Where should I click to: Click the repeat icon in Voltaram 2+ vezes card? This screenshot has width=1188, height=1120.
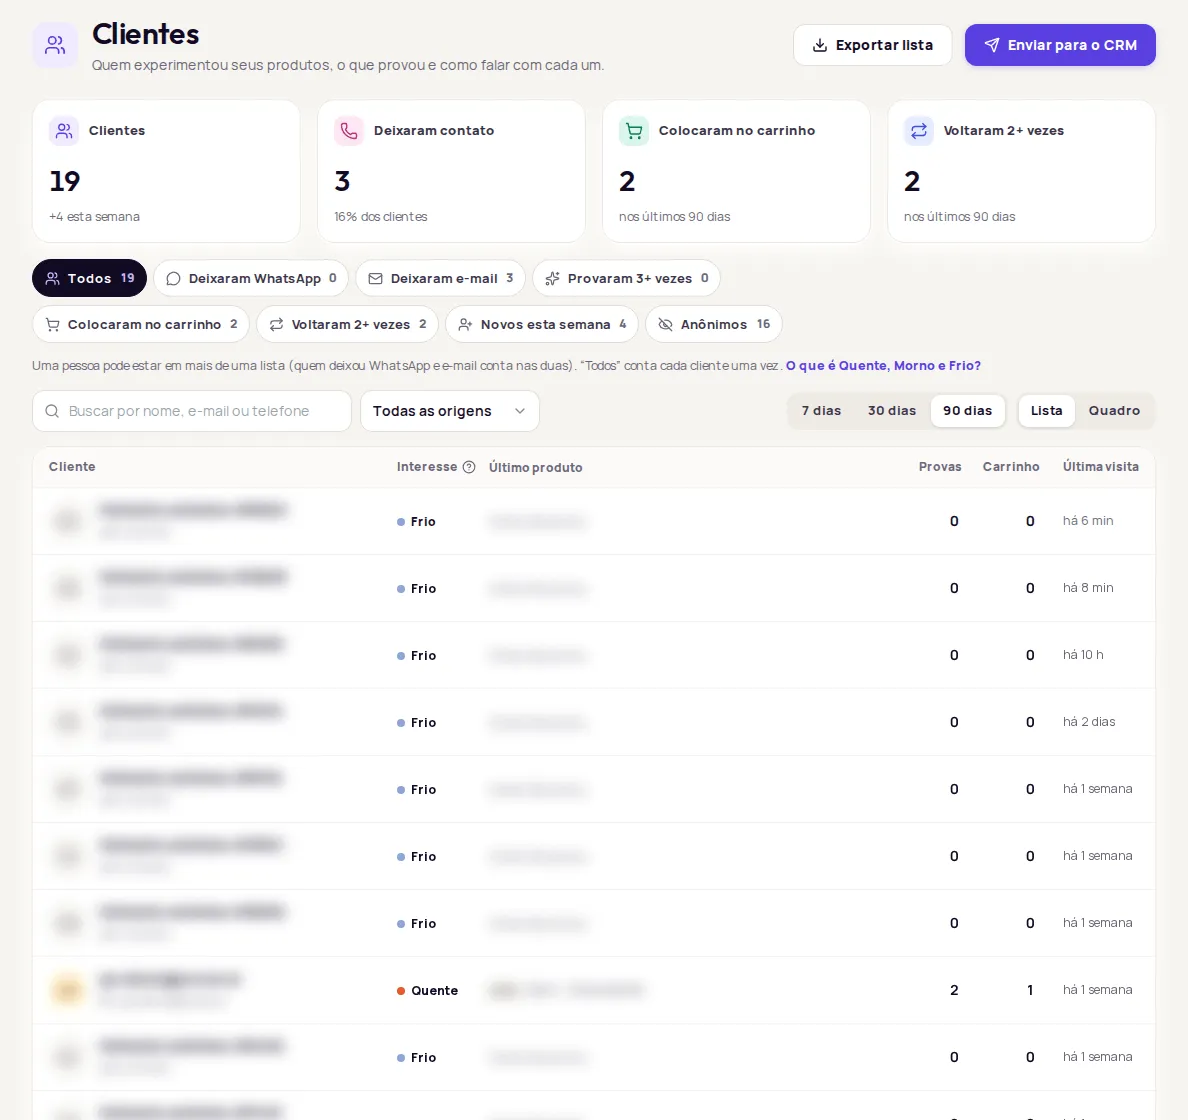pyautogui.click(x=919, y=131)
